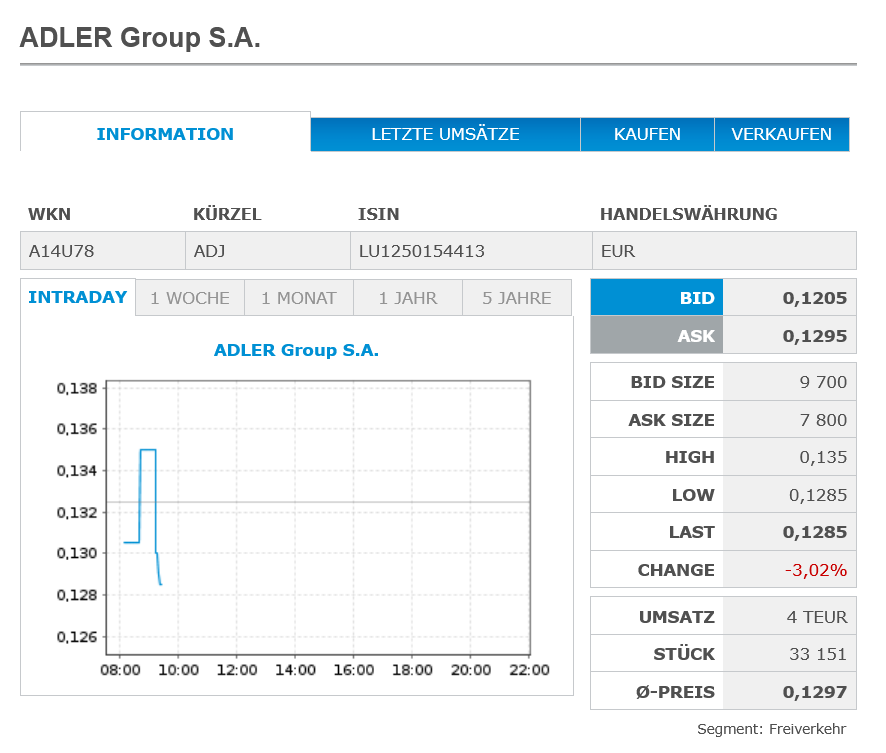This screenshot has width=886, height=753.
Task: Click the CHANGE row label
Action: coord(676,570)
